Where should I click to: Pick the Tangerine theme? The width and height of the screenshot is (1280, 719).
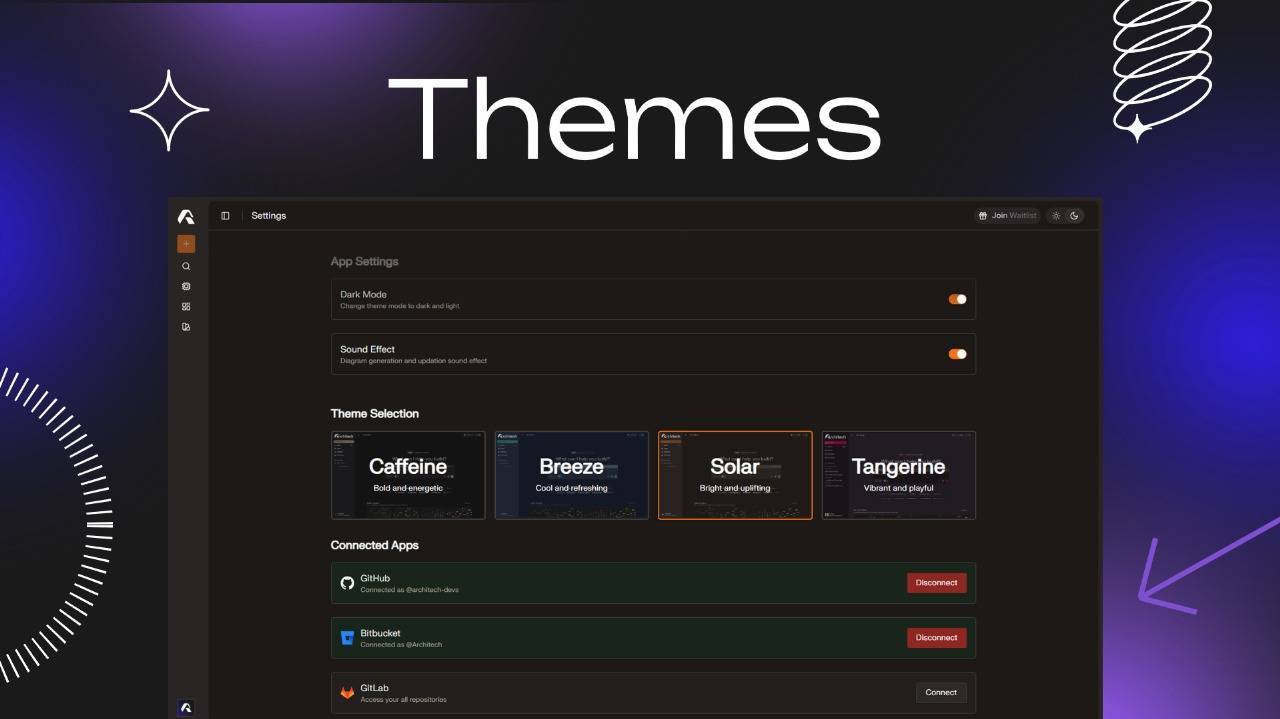click(x=898, y=475)
